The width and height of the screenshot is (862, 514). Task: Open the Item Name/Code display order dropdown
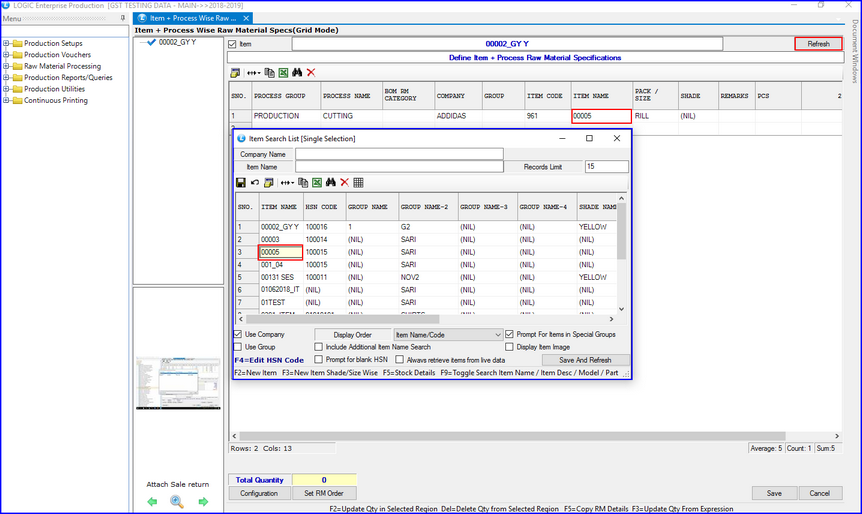pyautogui.click(x=497, y=334)
